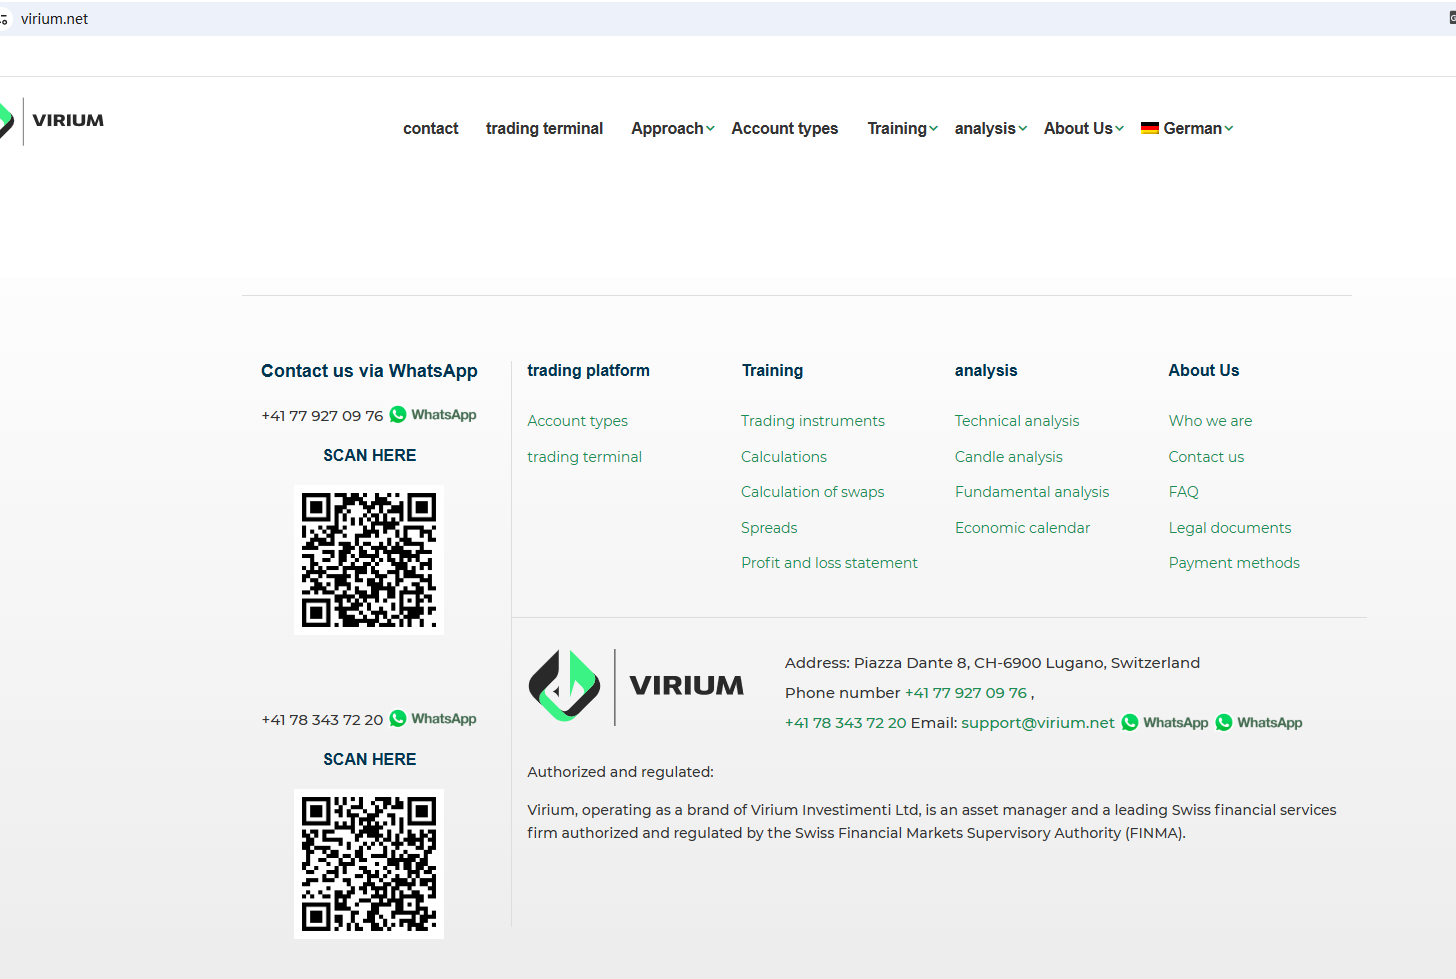
Task: Open the FAQ link
Action: [1184, 492]
